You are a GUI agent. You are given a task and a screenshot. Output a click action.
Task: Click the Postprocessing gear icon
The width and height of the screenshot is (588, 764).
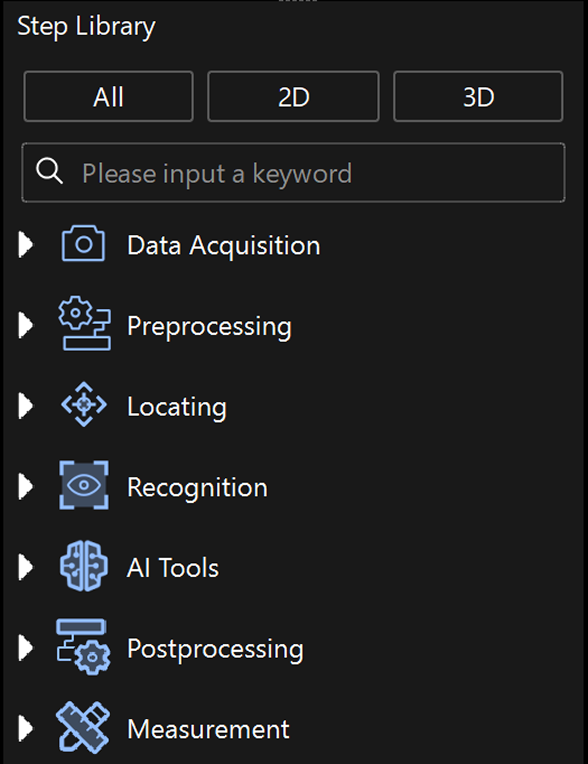click(84, 647)
